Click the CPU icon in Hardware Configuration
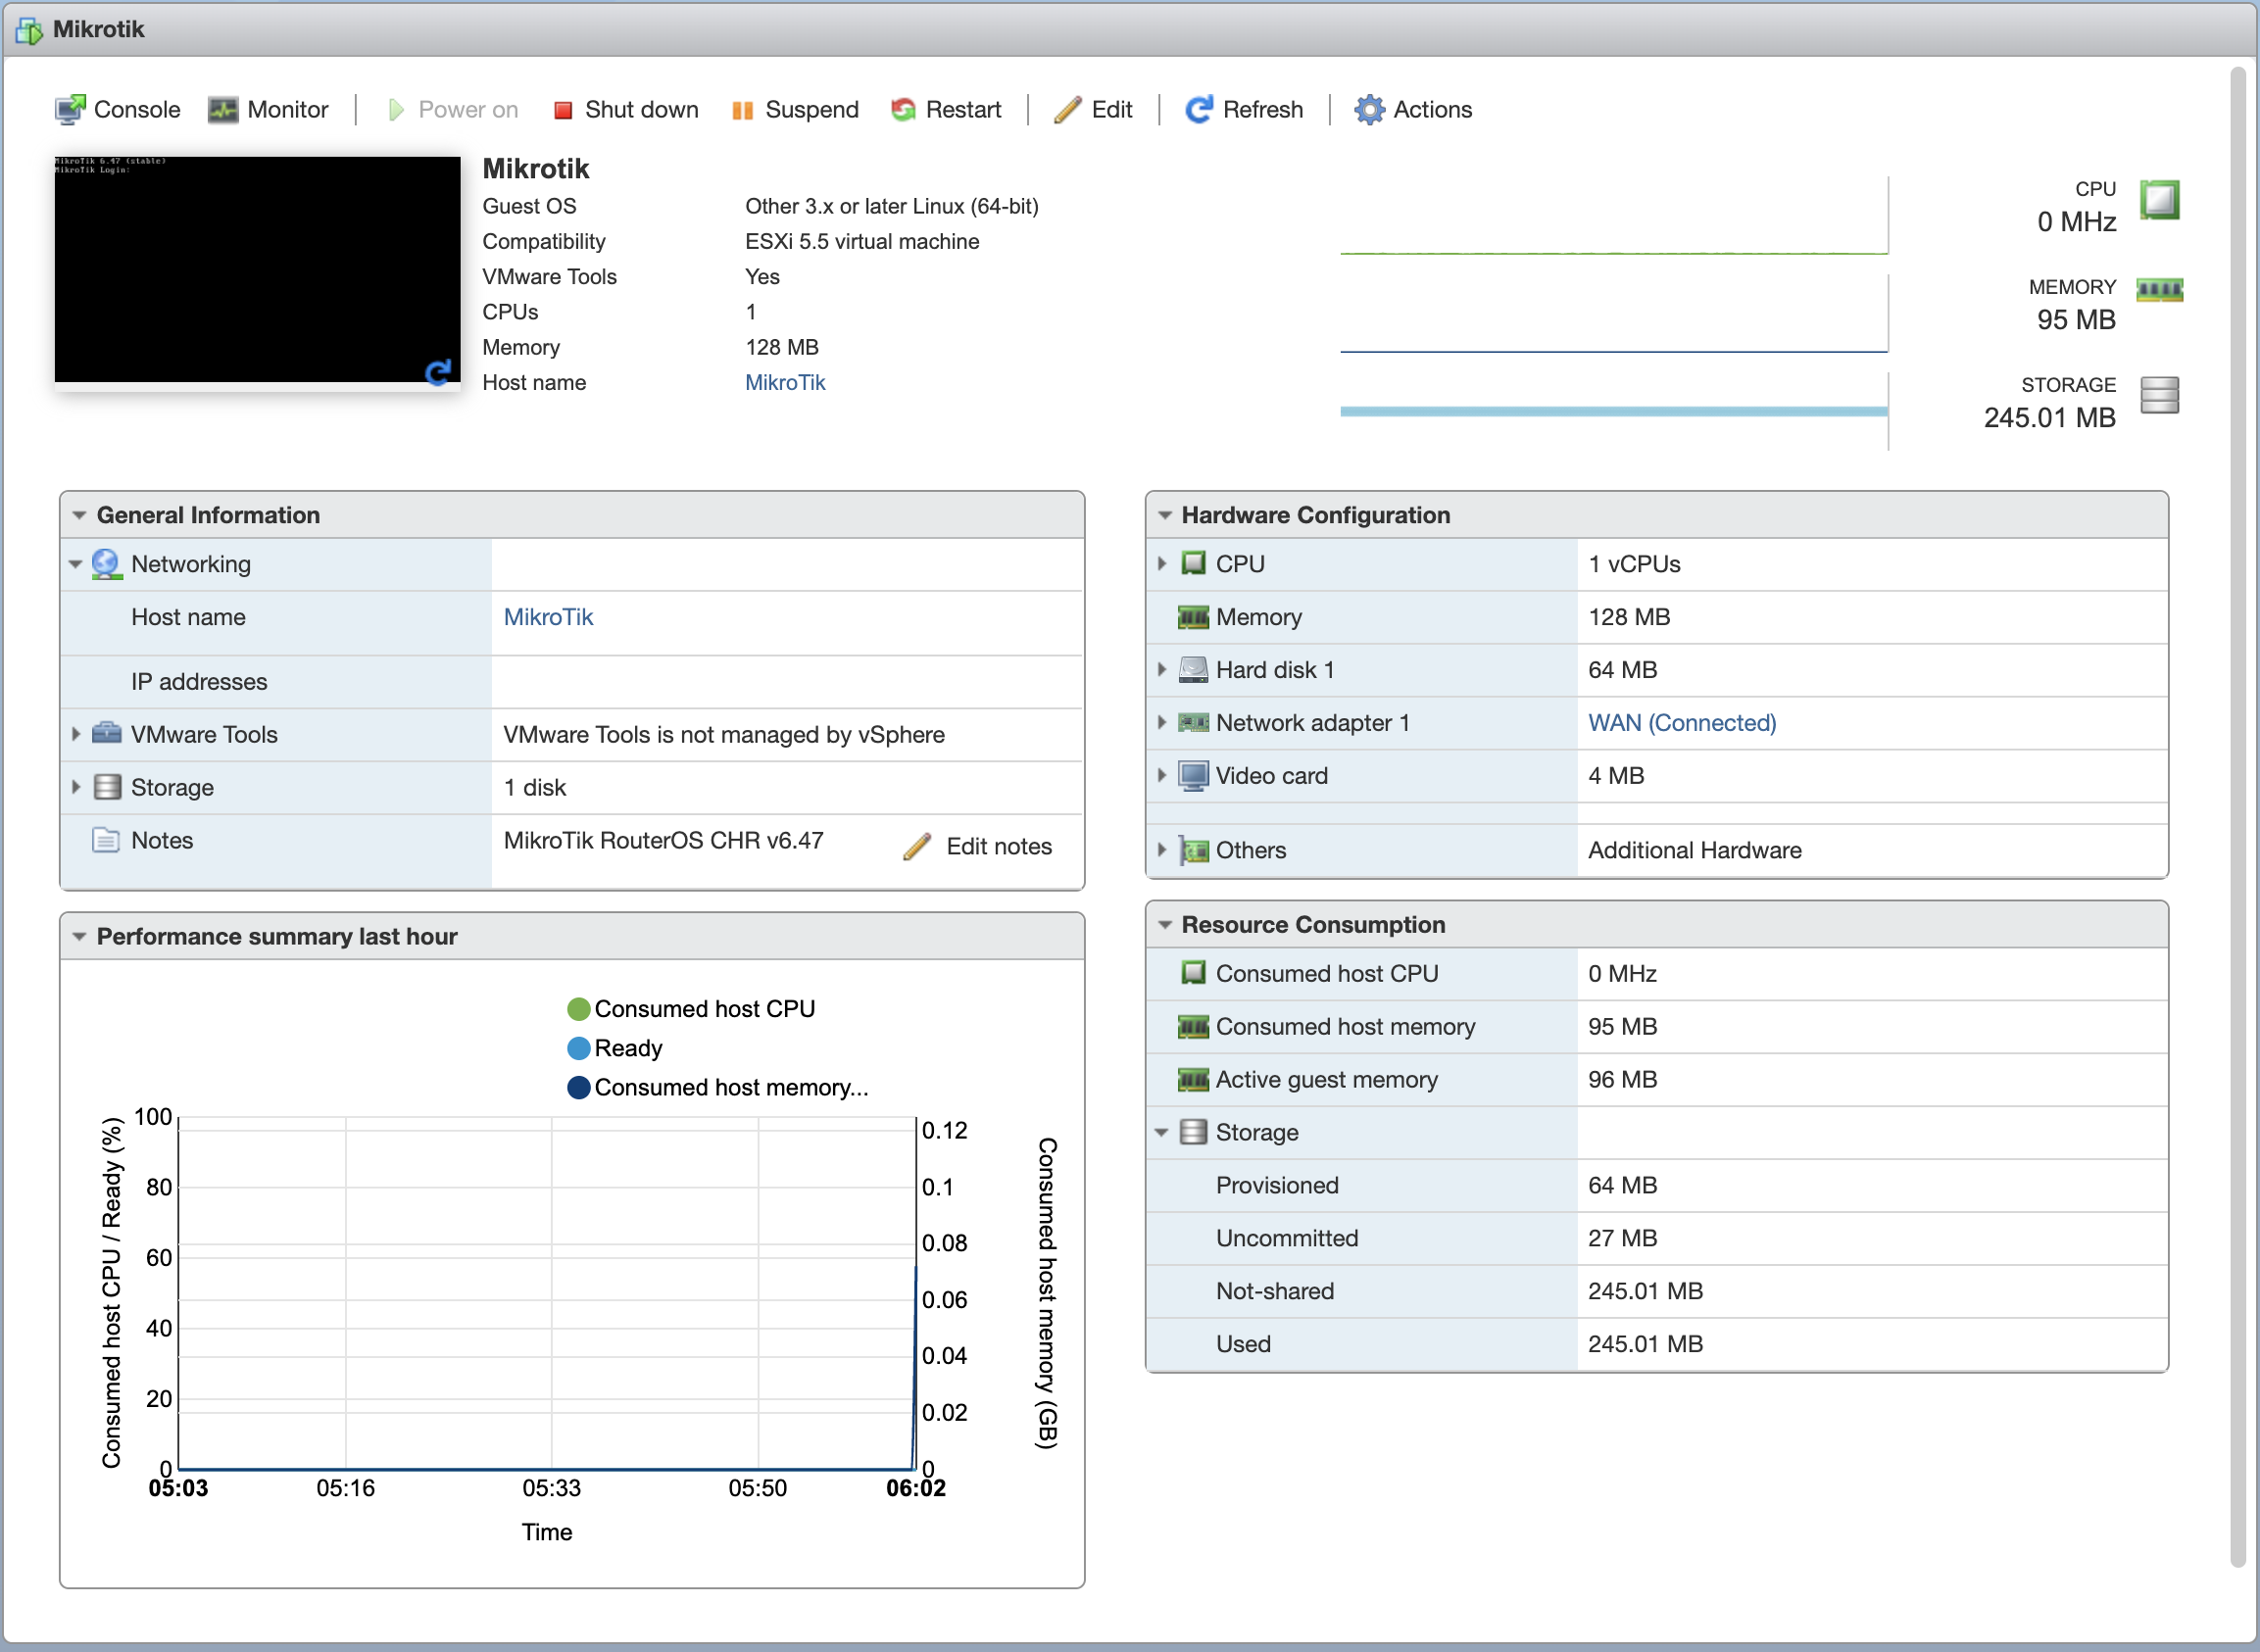The width and height of the screenshot is (2260, 1652). (x=1193, y=563)
